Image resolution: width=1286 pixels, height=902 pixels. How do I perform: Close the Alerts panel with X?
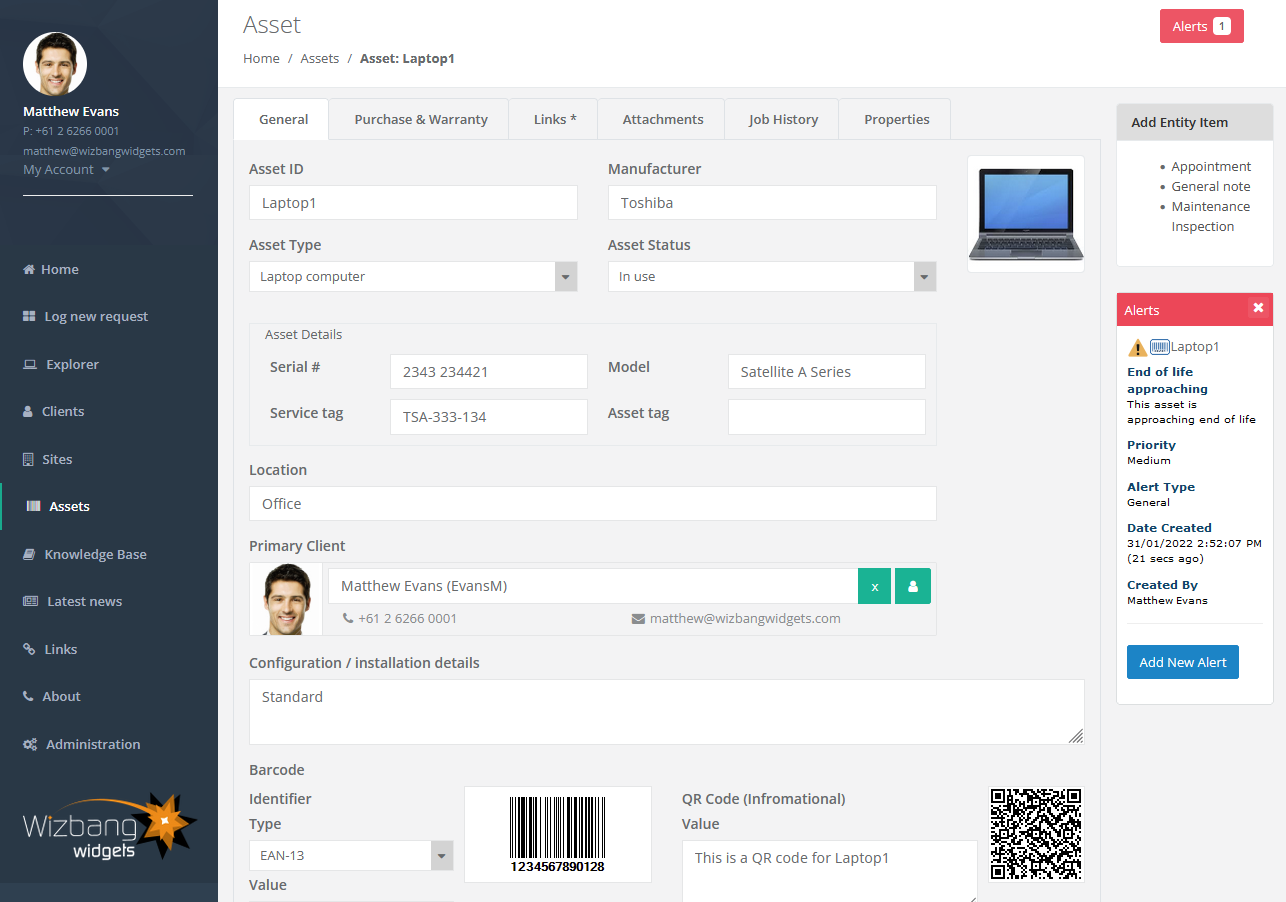pyautogui.click(x=1258, y=308)
